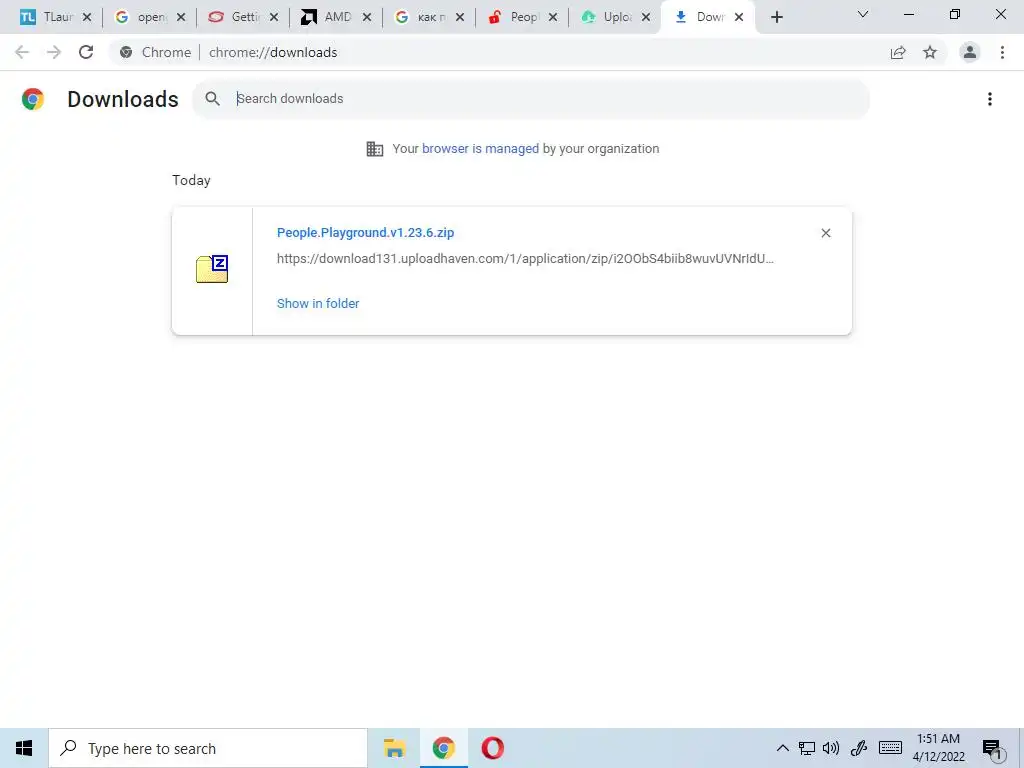Open the Chrome main menu
1024x768 pixels.
1002,52
